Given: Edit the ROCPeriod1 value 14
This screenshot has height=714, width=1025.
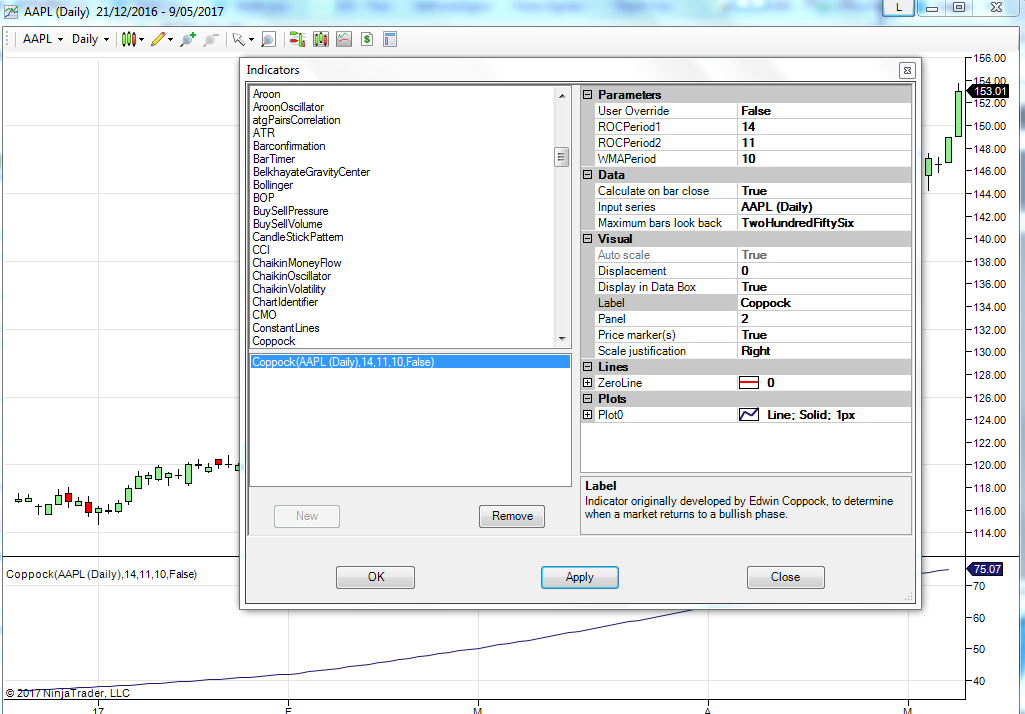Looking at the screenshot, I should (x=824, y=127).
